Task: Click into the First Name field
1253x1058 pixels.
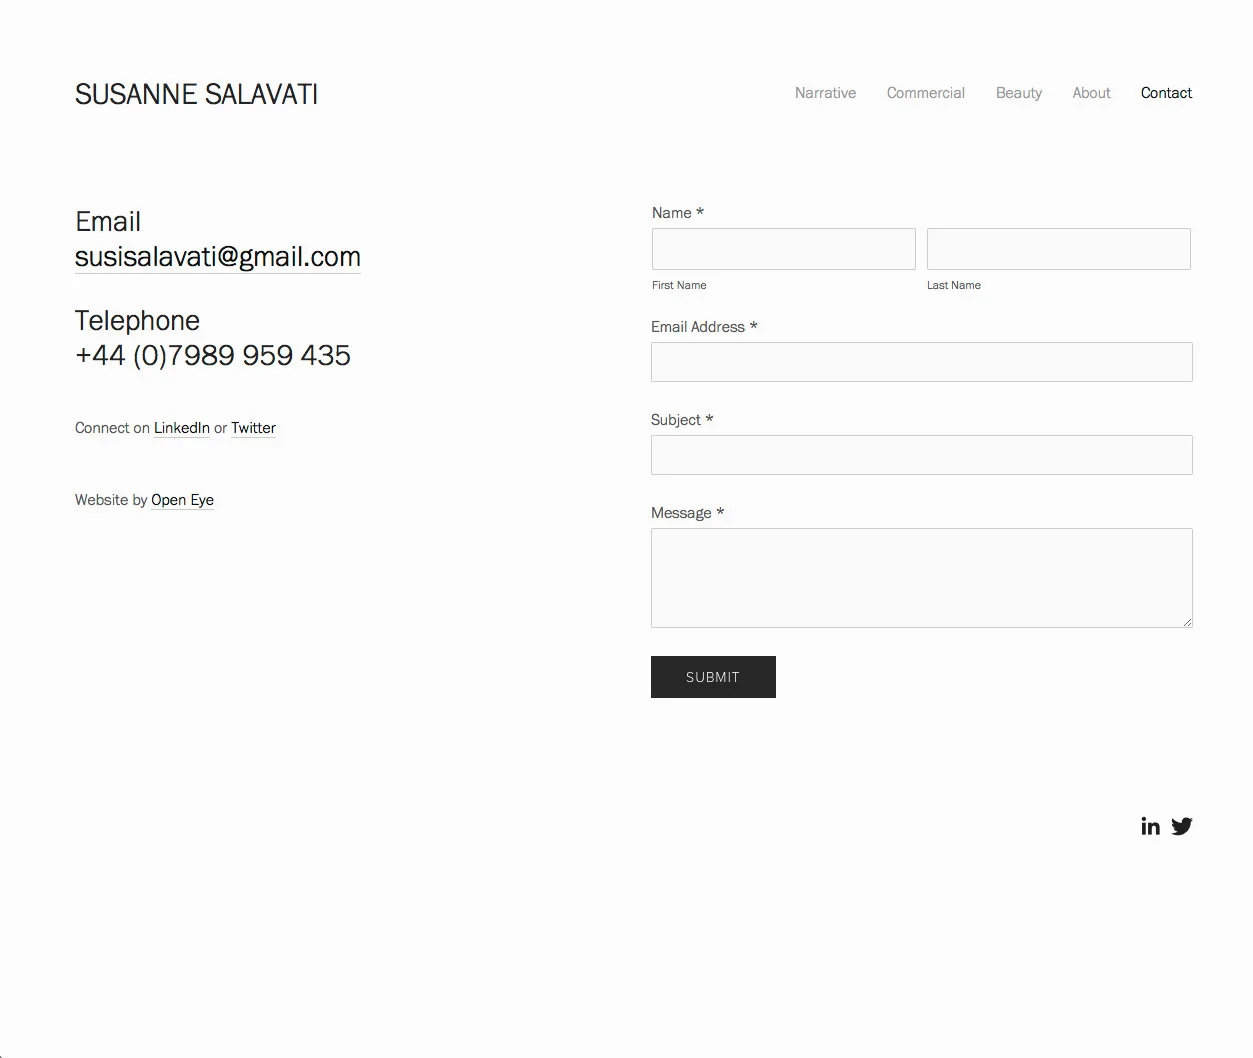Action: point(783,249)
